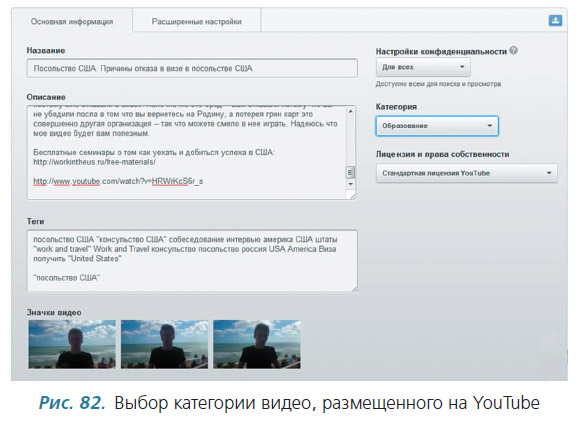Click Настройки конфиденциальности label
The image size is (580, 425).
pos(441,51)
